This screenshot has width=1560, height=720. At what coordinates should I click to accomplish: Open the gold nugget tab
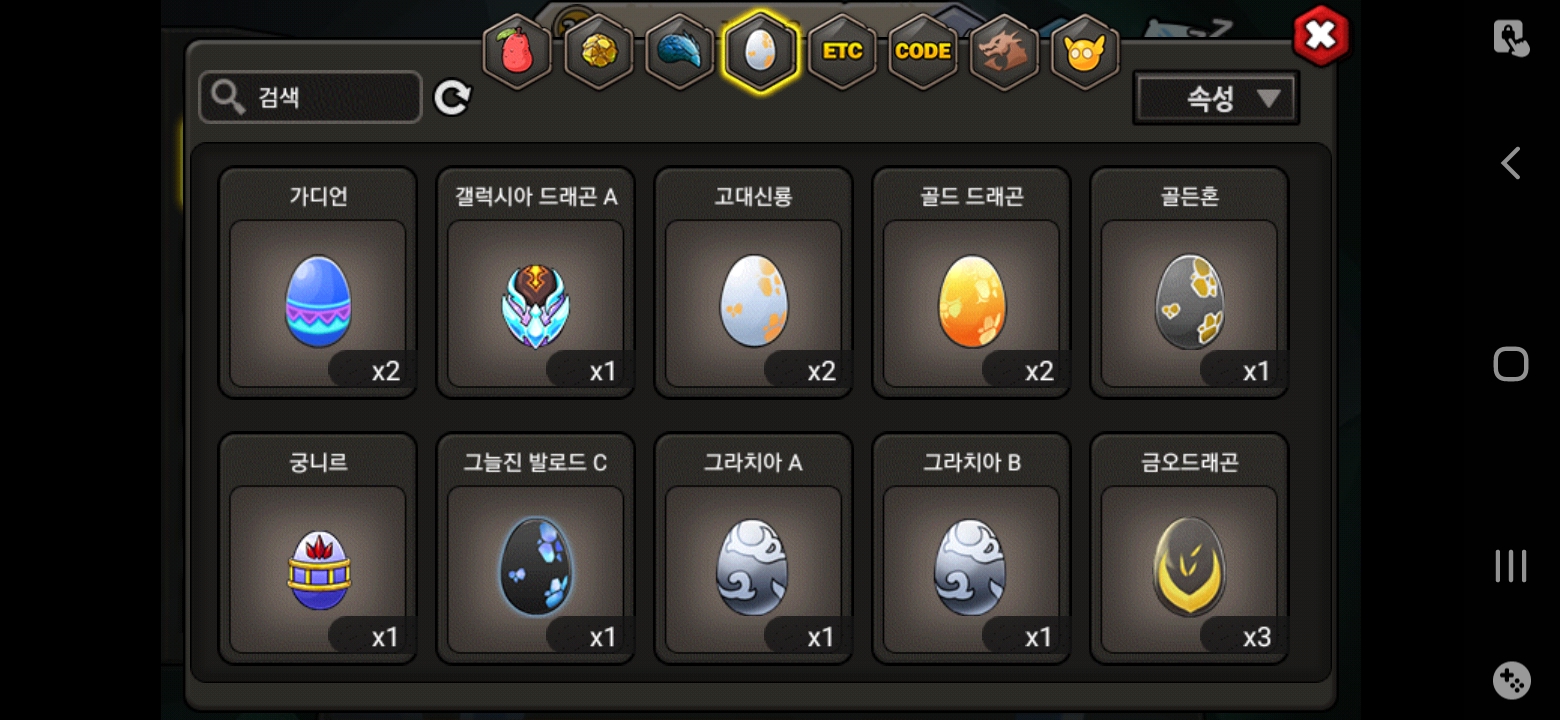pos(599,52)
